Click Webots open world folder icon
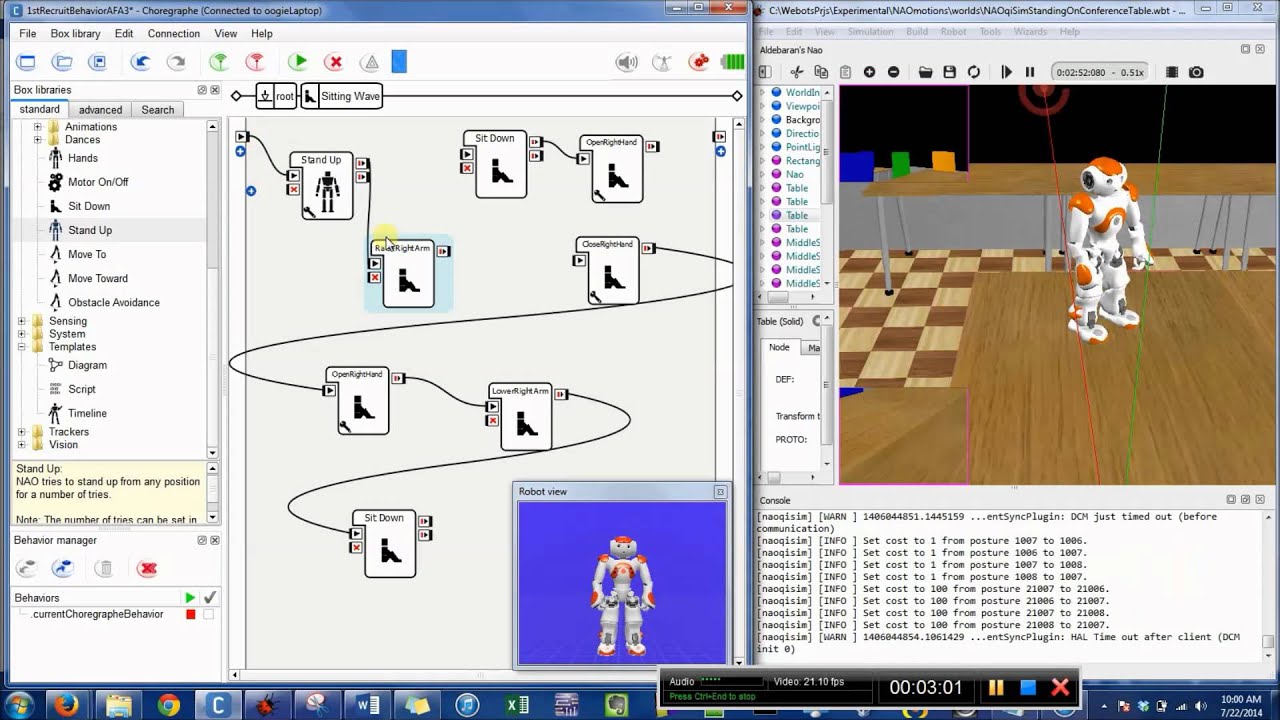The width and height of the screenshot is (1280, 720). pos(926,72)
